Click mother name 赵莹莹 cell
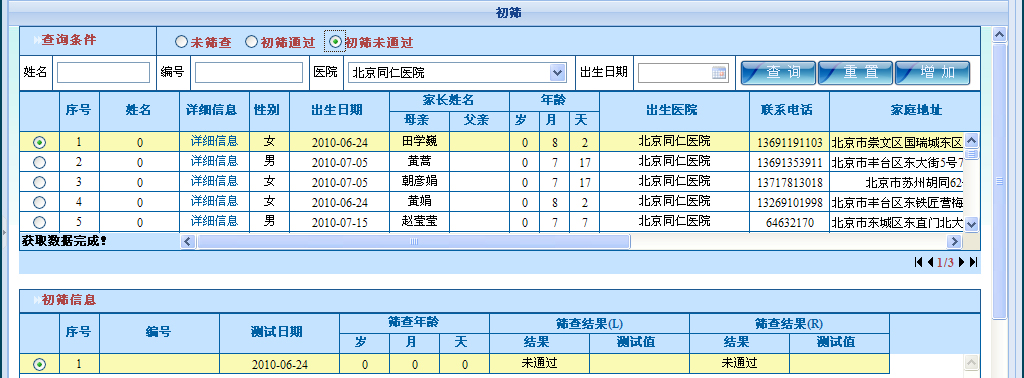Image resolution: width=1024 pixels, height=378 pixels. pos(419,221)
